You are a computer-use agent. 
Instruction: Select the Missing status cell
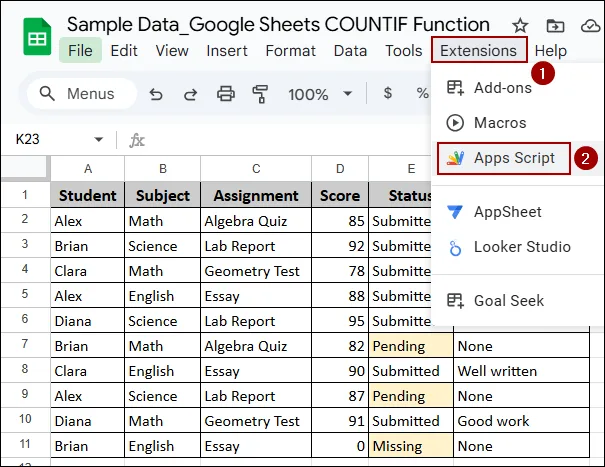411,446
